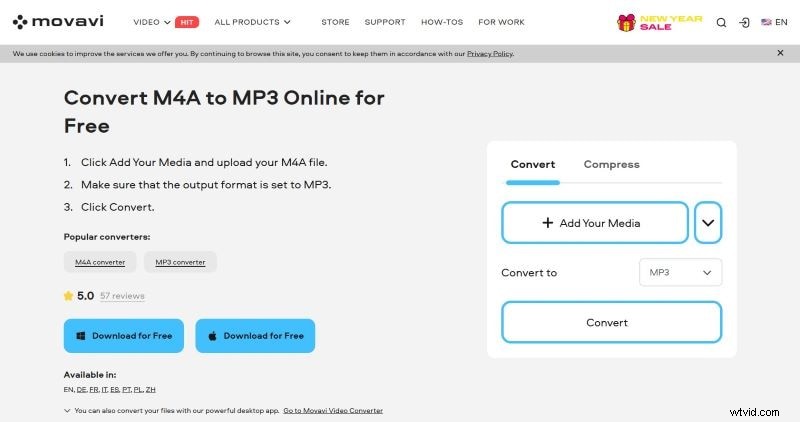The width and height of the screenshot is (800, 422).
Task: Go to How-Tos section
Action: [x=442, y=22]
